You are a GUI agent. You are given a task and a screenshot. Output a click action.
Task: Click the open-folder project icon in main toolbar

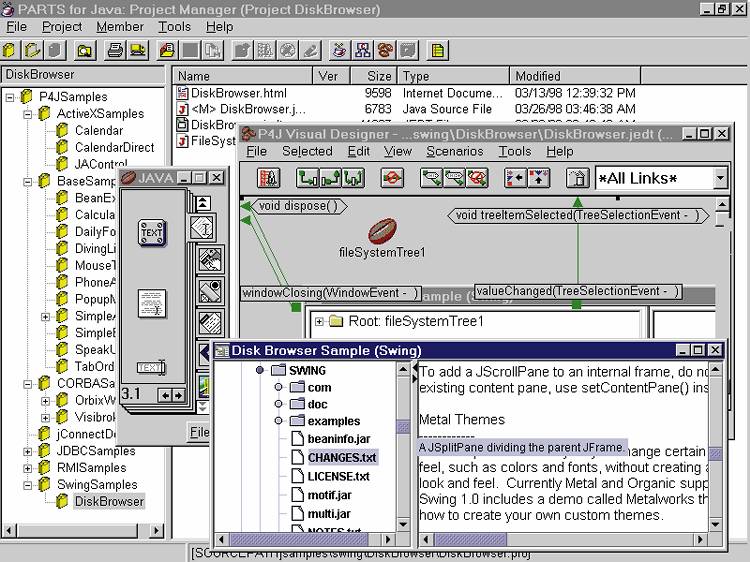(33, 50)
